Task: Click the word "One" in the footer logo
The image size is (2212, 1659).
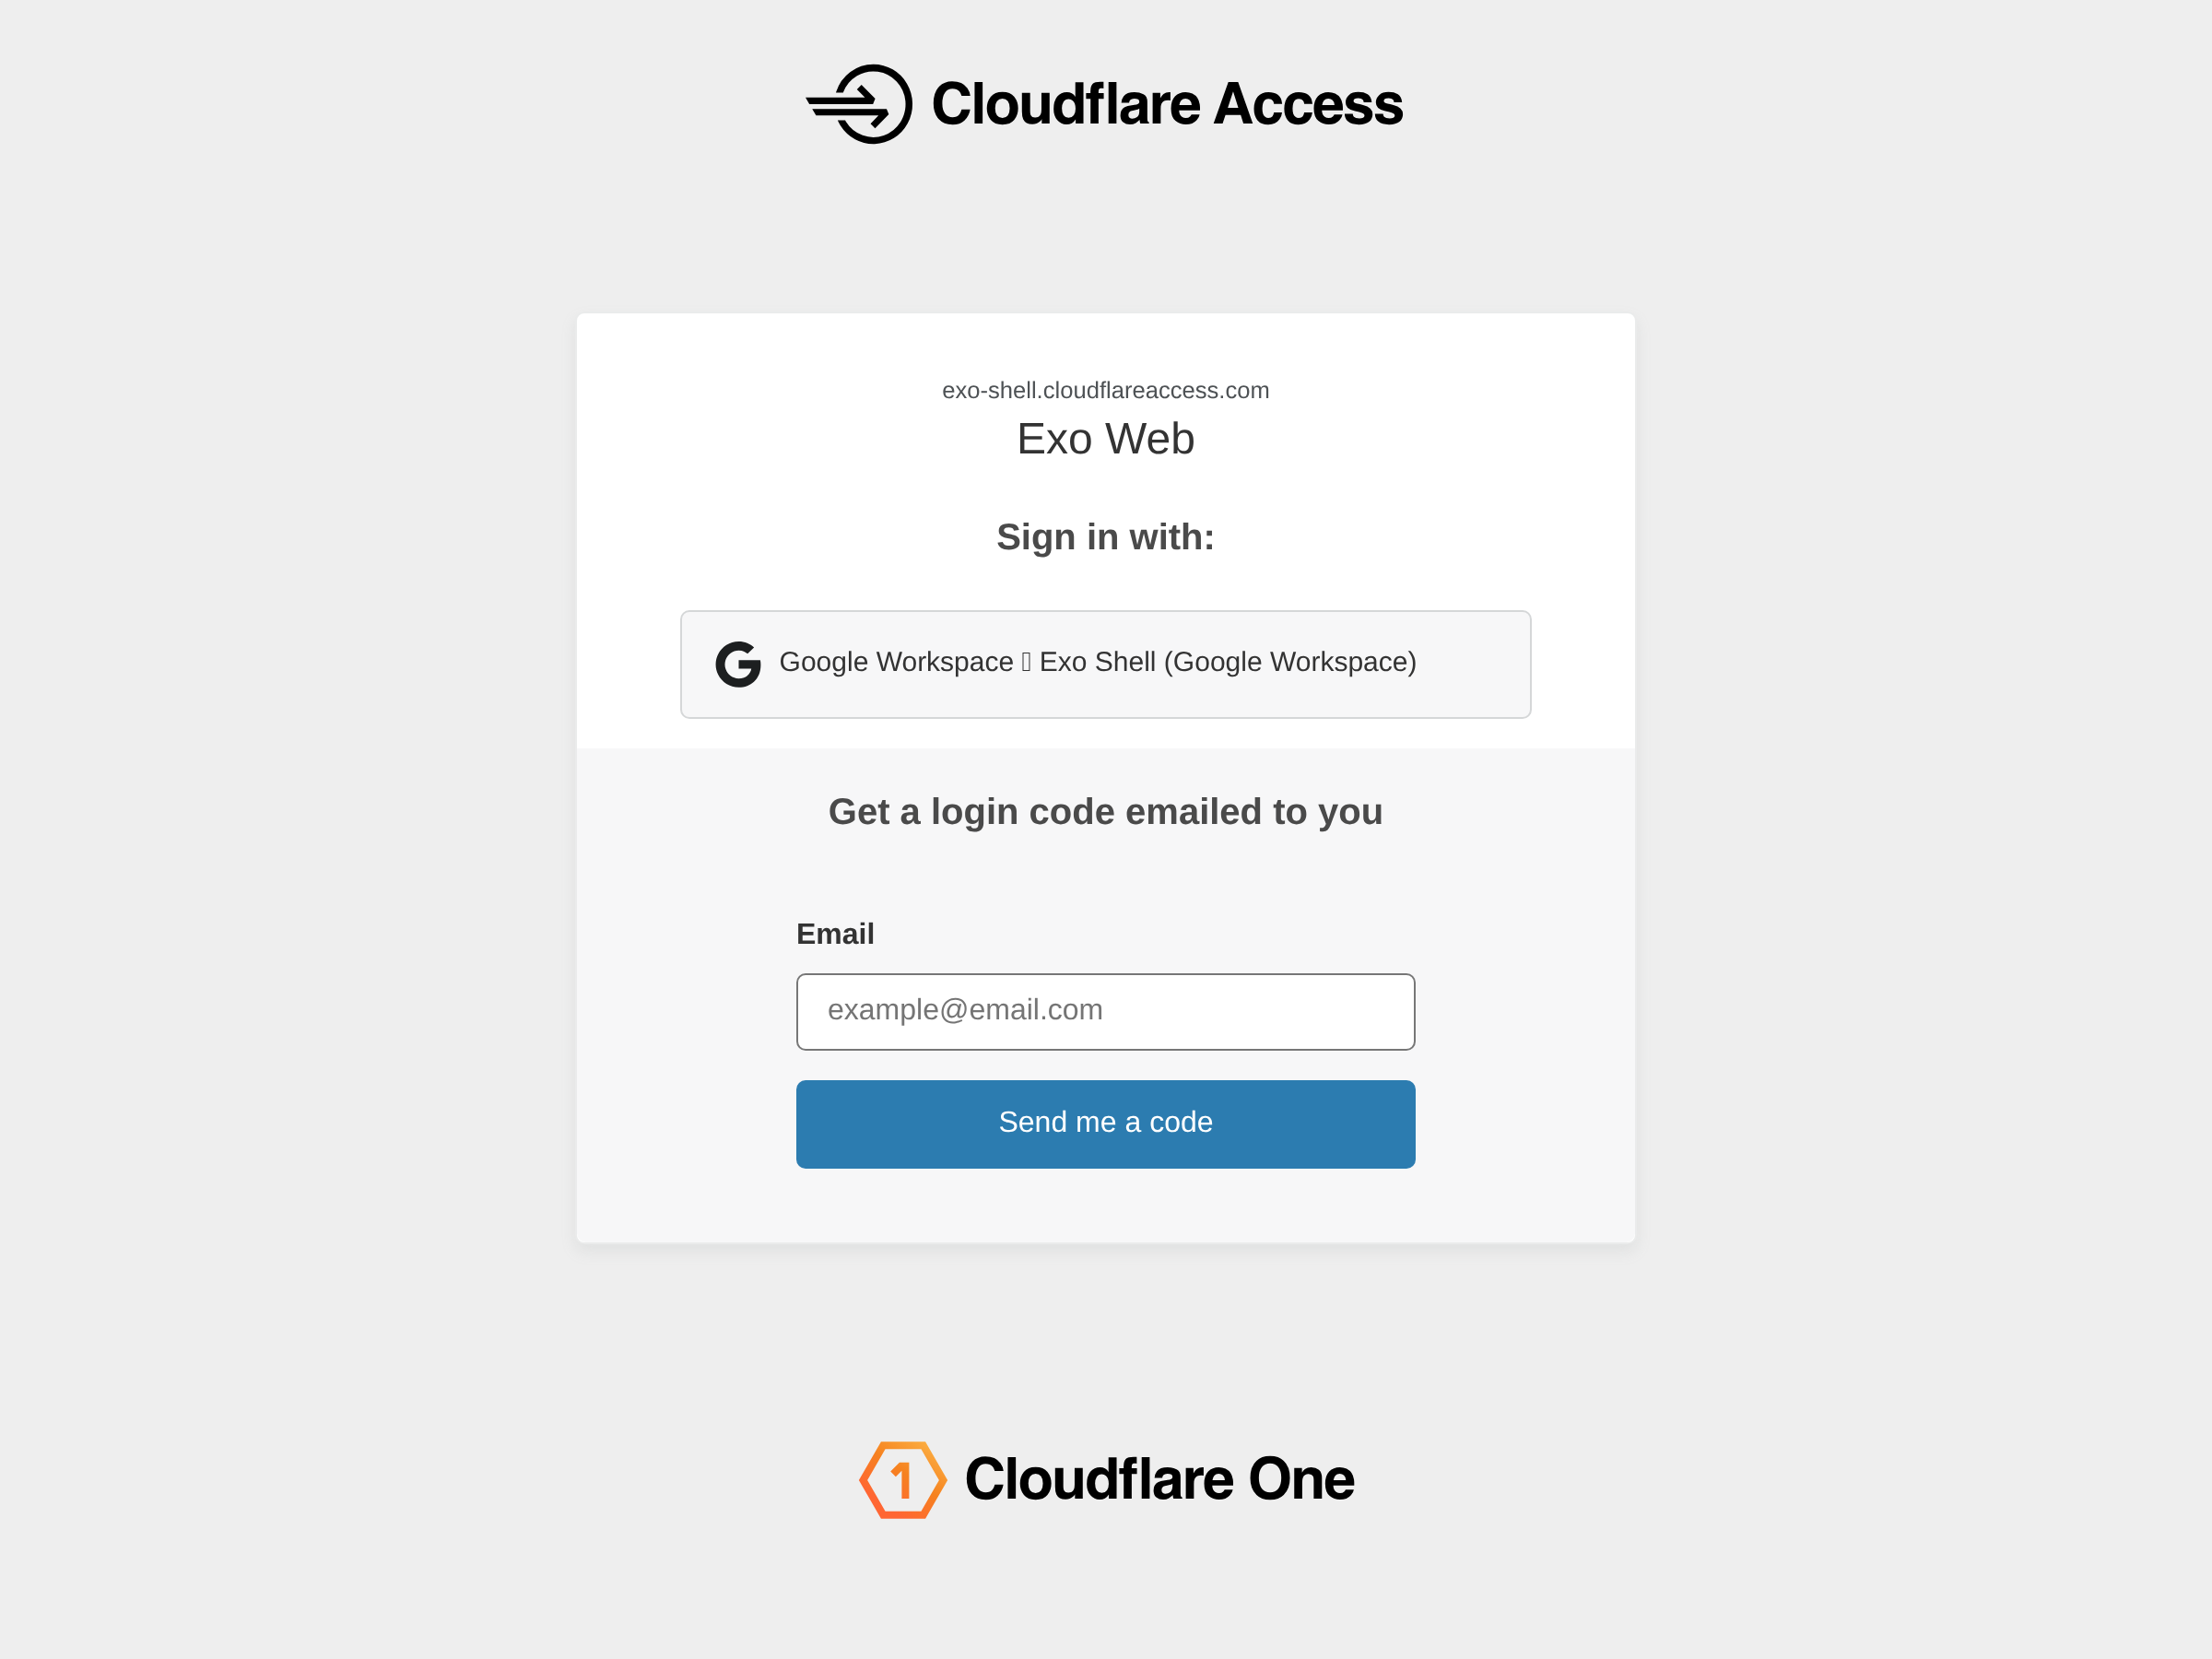Action: click(x=1301, y=1479)
